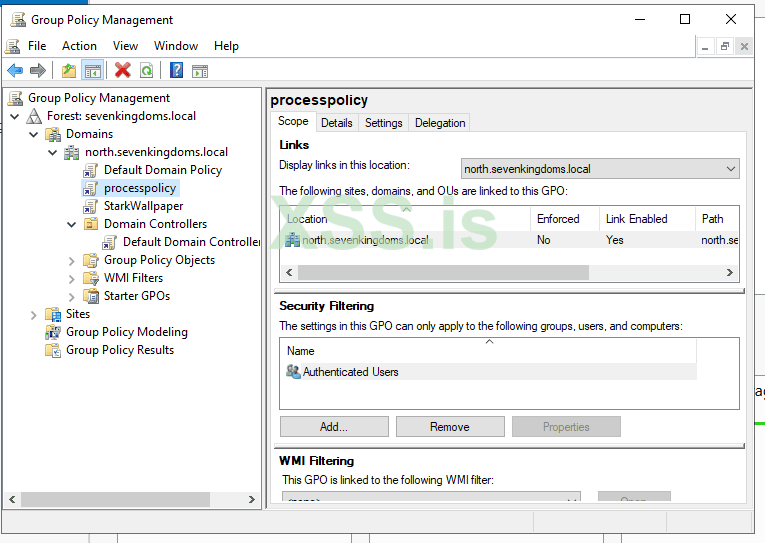Viewport: 765px width, 543px height.
Task: Click the red Delete X toolbar icon
Action: point(122,70)
